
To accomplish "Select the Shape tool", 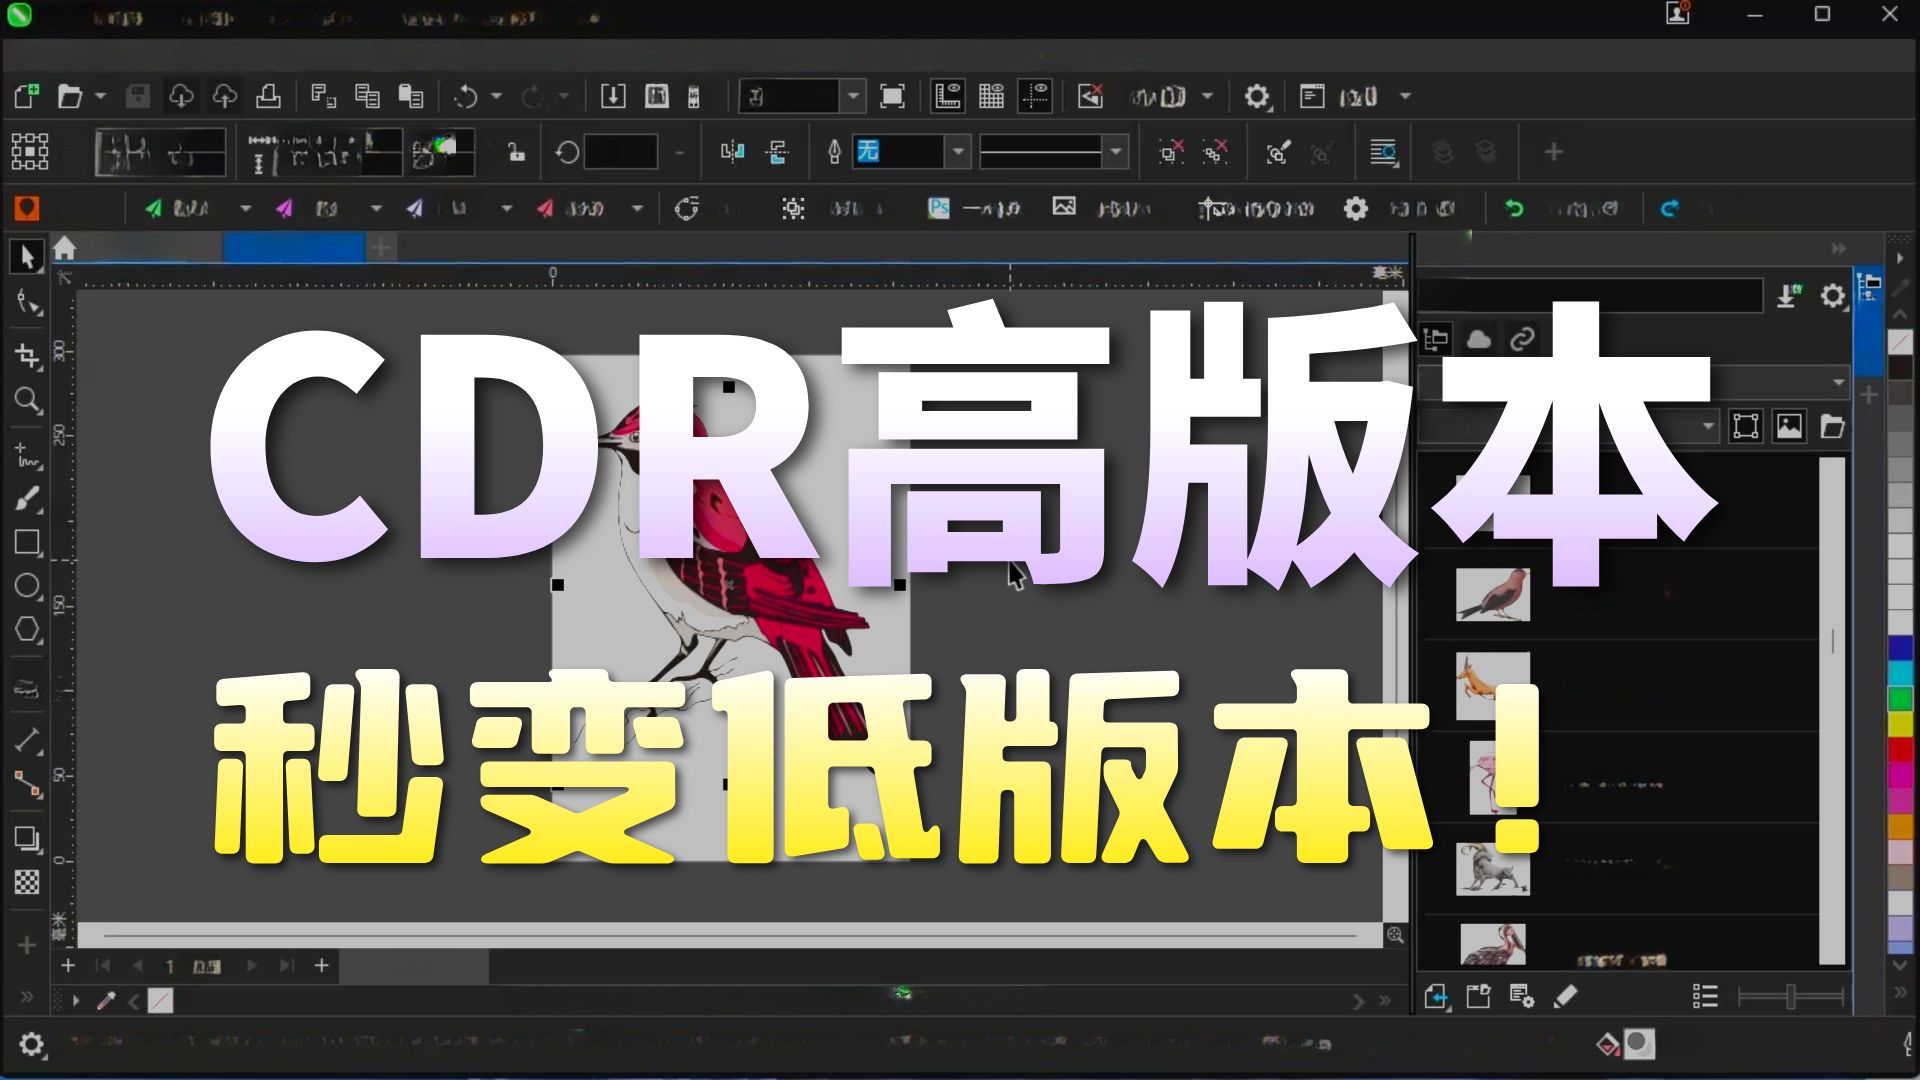I will 27,302.
